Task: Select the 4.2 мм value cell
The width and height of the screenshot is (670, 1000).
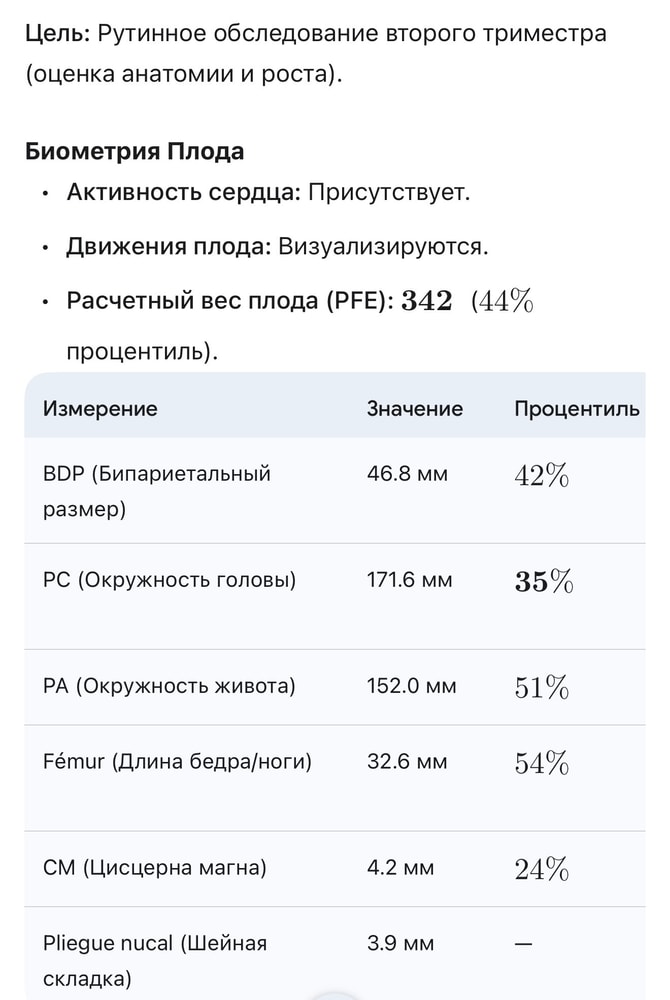Action: [401, 868]
